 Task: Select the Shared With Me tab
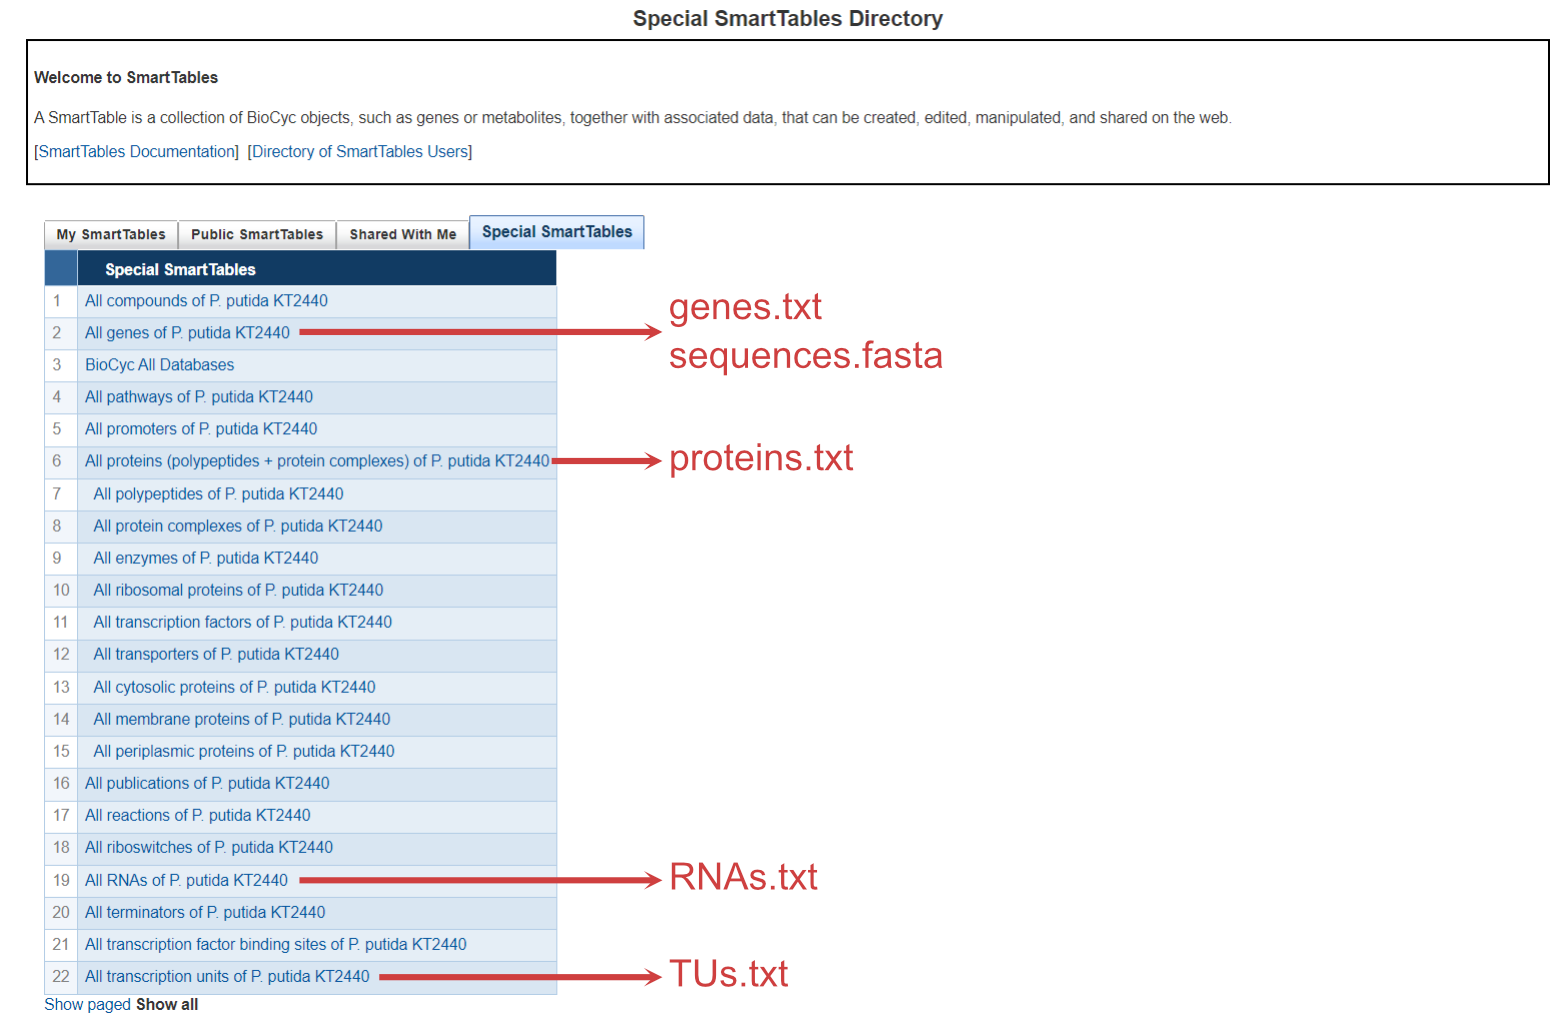403,234
